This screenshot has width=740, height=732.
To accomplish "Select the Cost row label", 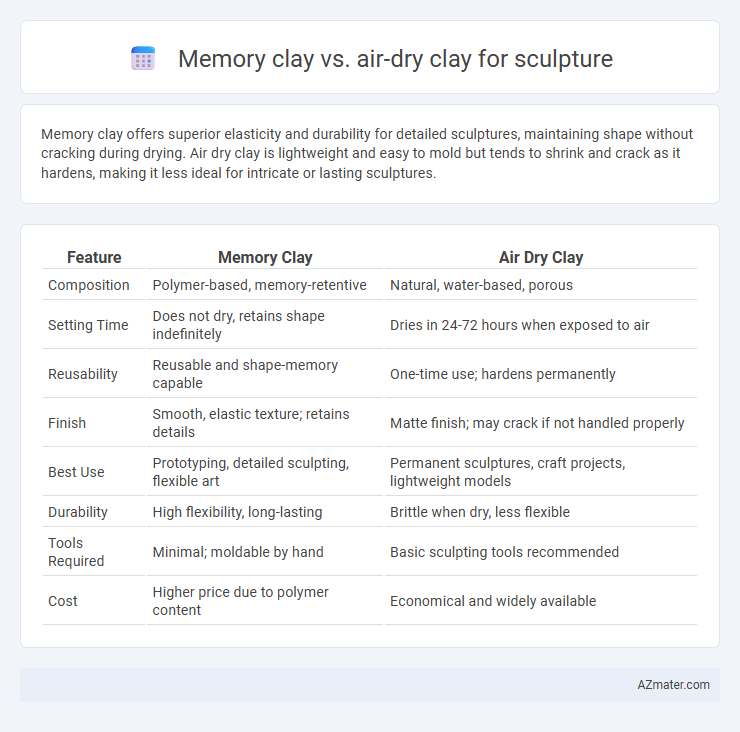I will click(x=63, y=601).
